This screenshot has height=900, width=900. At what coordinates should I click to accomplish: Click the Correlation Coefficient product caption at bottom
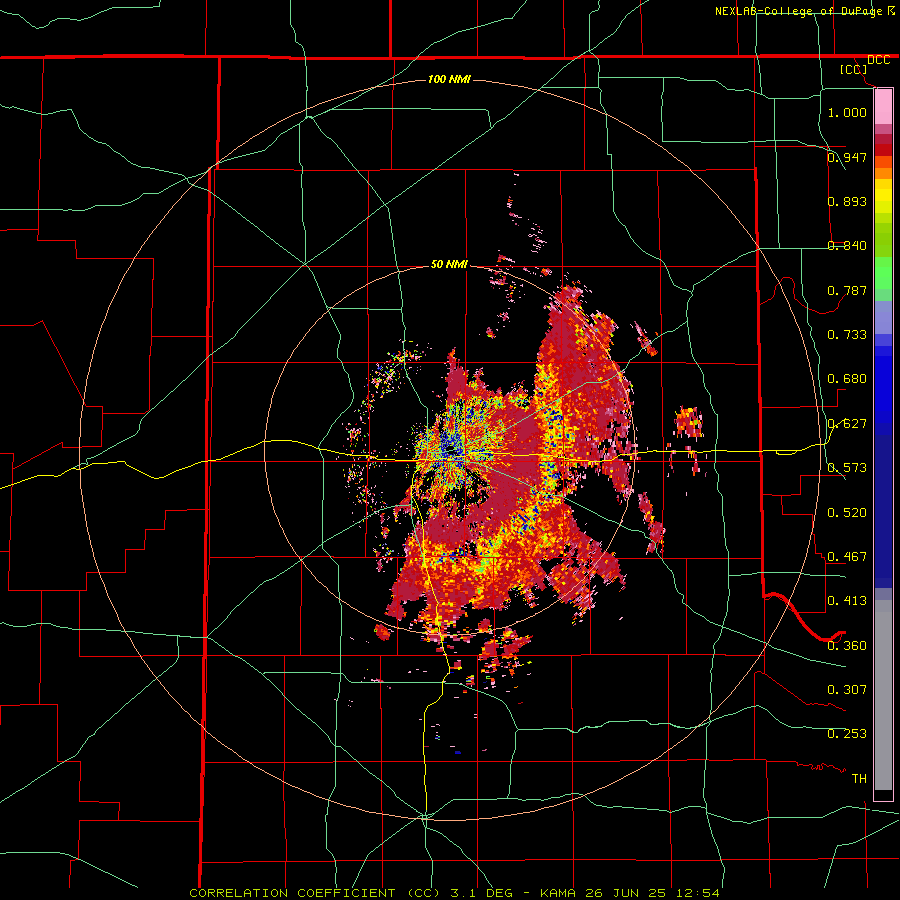point(454,893)
